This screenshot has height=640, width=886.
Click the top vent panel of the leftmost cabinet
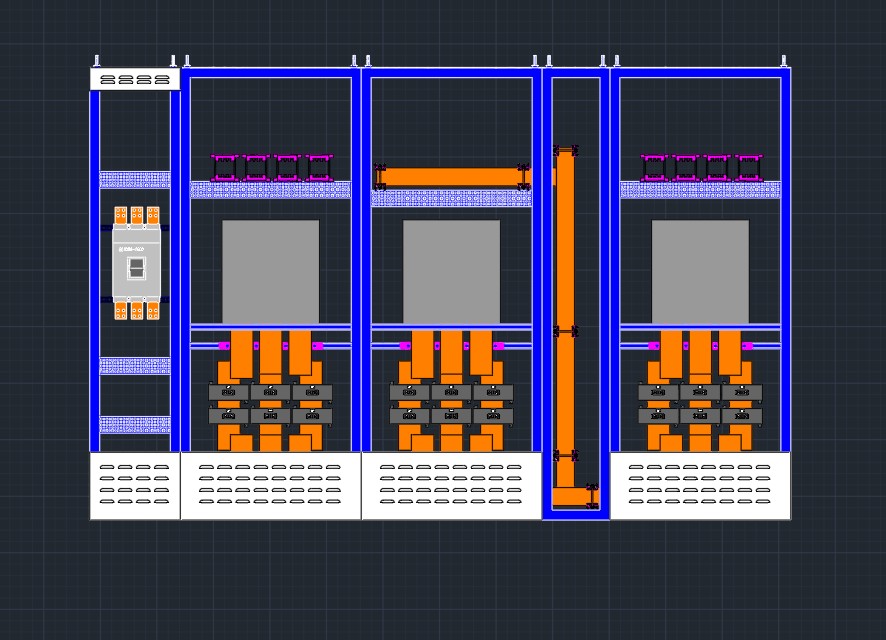pos(135,79)
